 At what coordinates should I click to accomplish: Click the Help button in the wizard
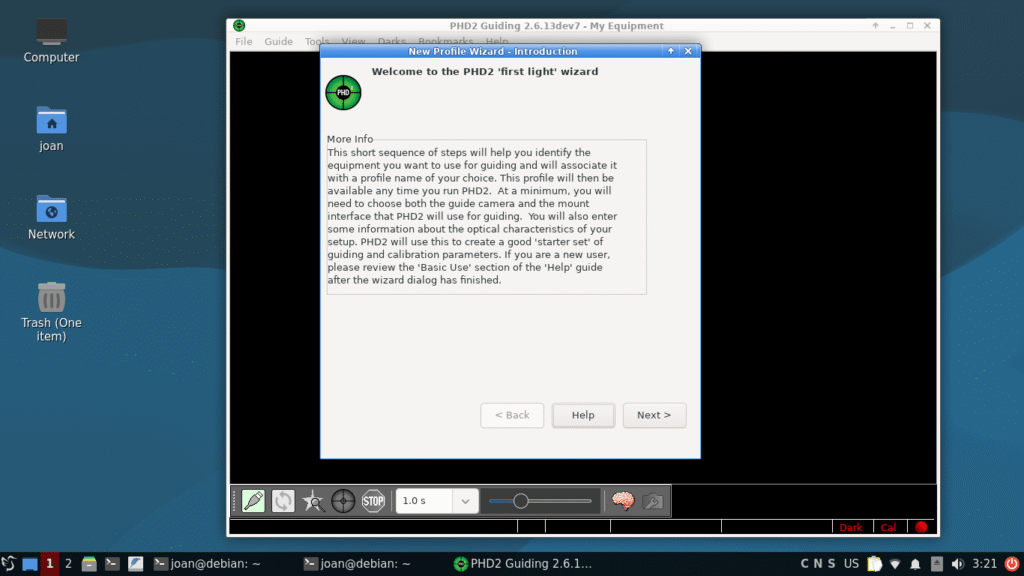pyautogui.click(x=583, y=416)
